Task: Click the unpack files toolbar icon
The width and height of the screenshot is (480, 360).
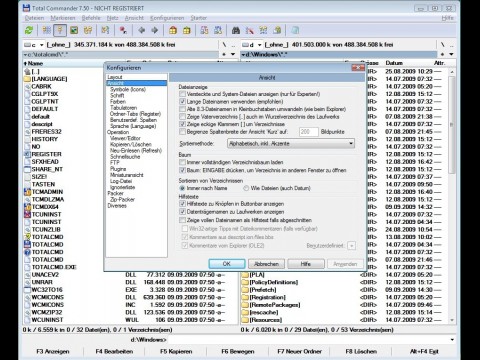Action: tap(187, 30)
